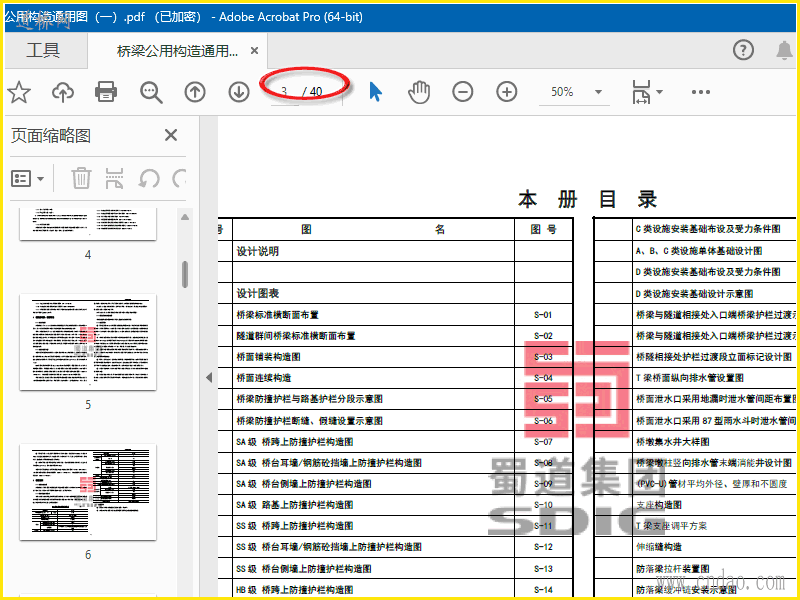Click the 页面缩略图 panel title
Viewport: 800px width, 600px height.
[51, 136]
